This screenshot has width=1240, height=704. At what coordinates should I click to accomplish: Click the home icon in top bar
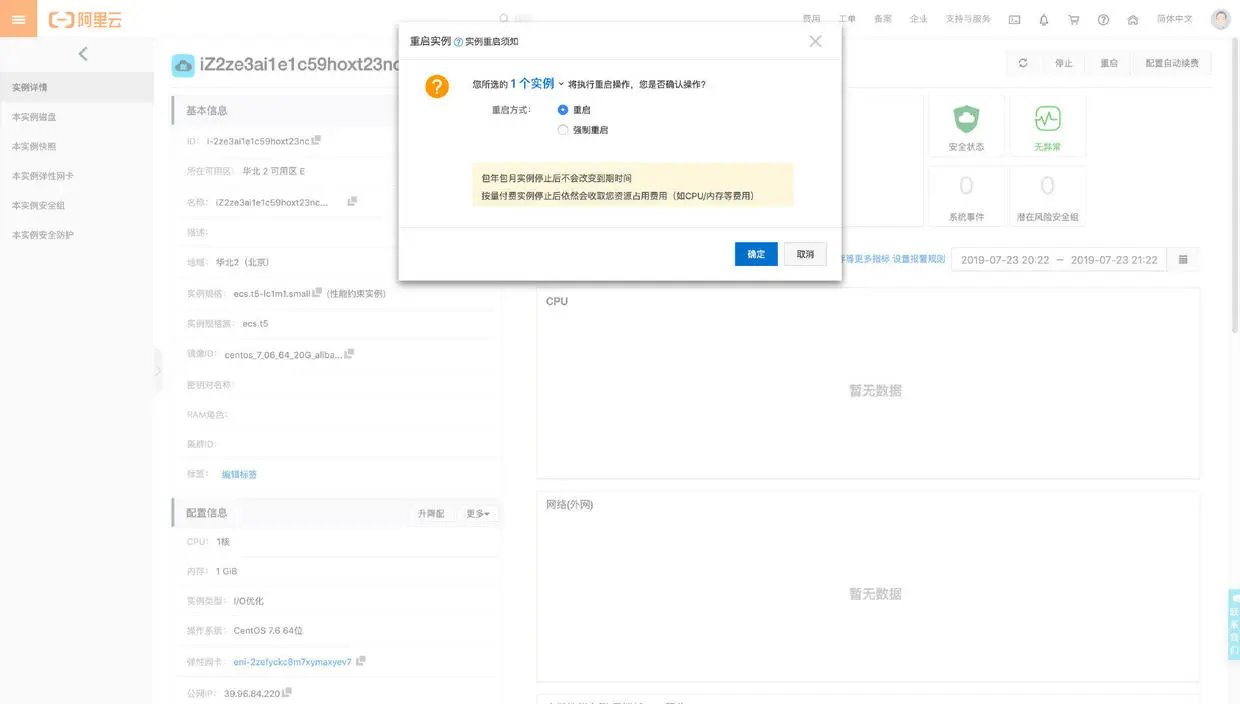[x=1132, y=20]
